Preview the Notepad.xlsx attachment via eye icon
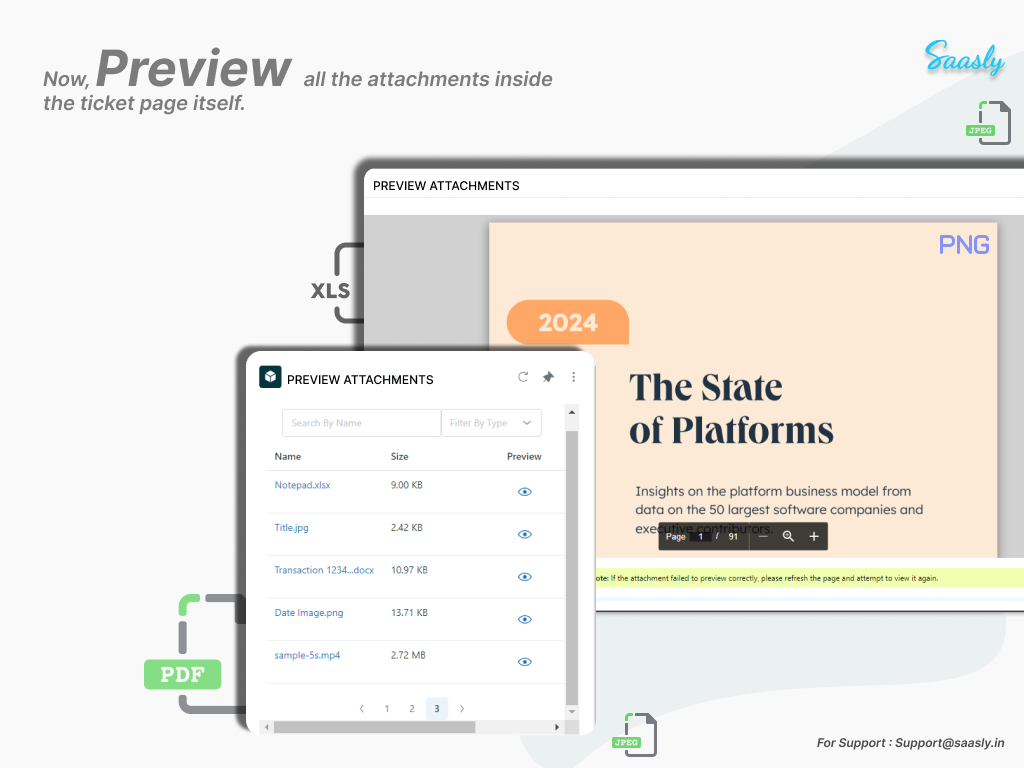Image resolution: width=1024 pixels, height=768 pixels. coord(524,492)
